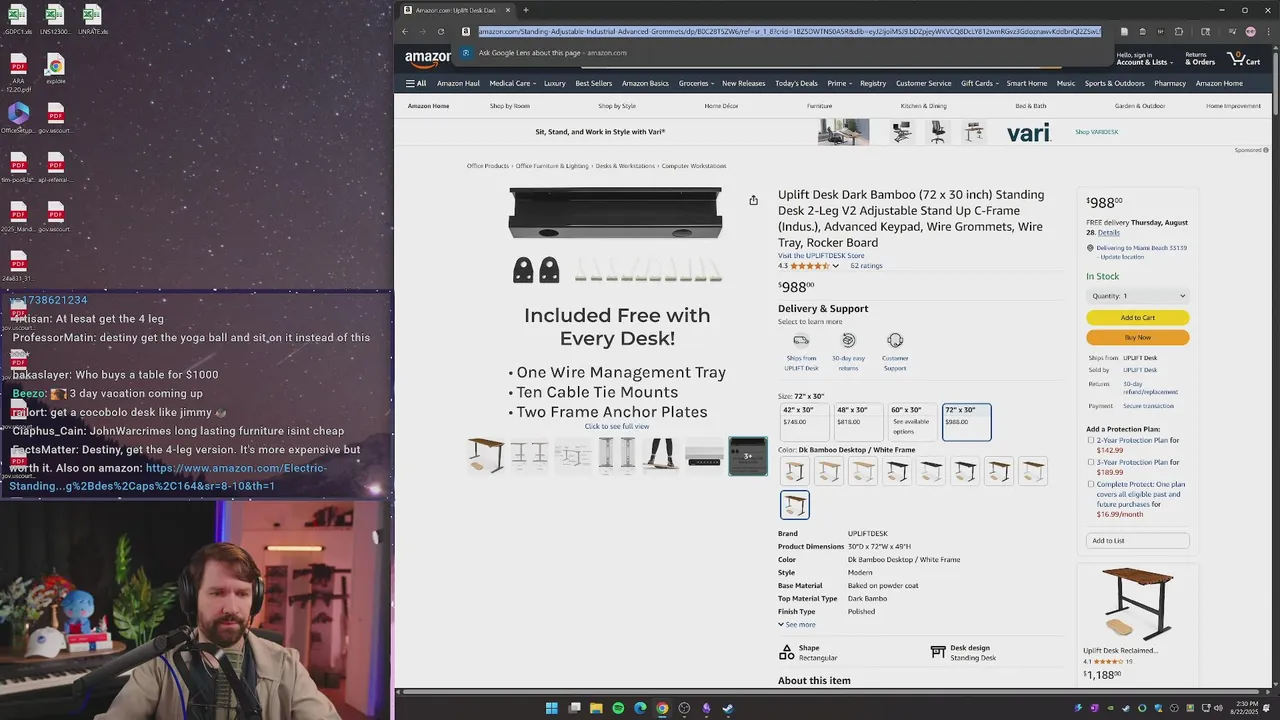Visit the UPLIFTDESK Store link
1280x720 pixels.
pyautogui.click(x=821, y=256)
